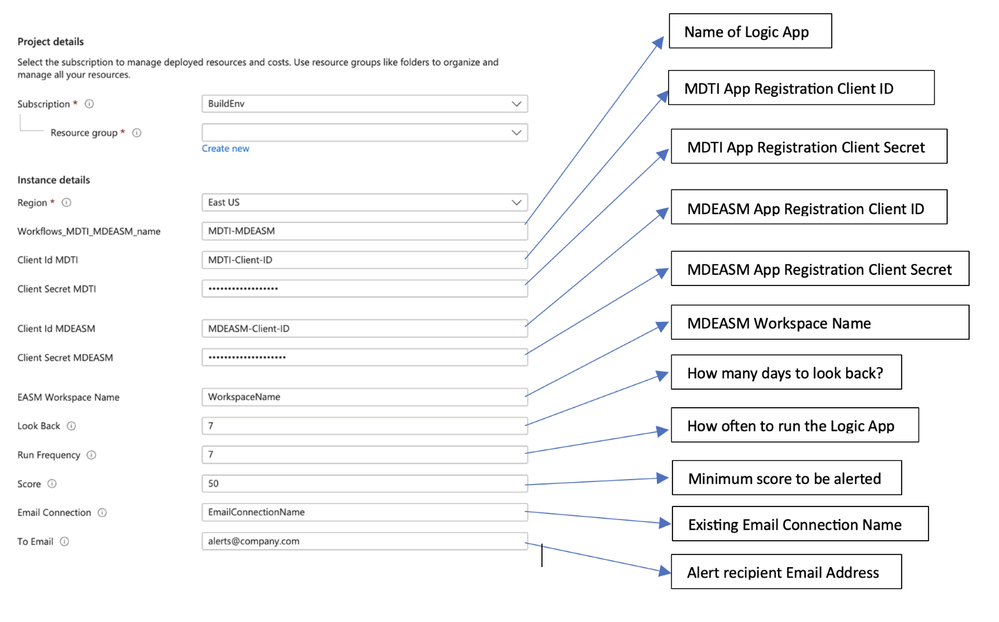Open the Region info icon
The width and height of the screenshot is (999, 622).
click(x=66, y=203)
